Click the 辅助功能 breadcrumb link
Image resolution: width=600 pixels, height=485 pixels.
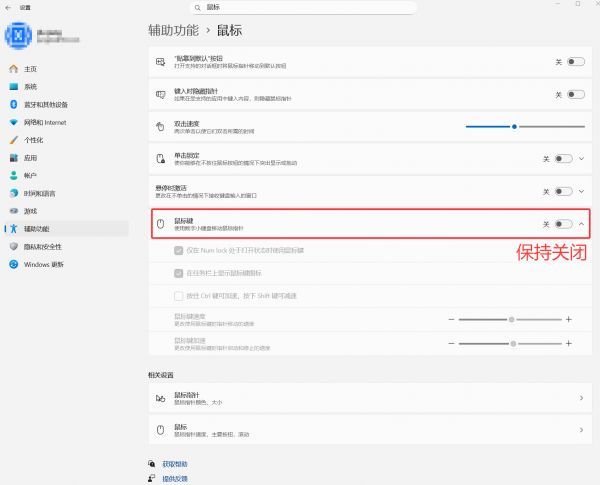tap(173, 30)
